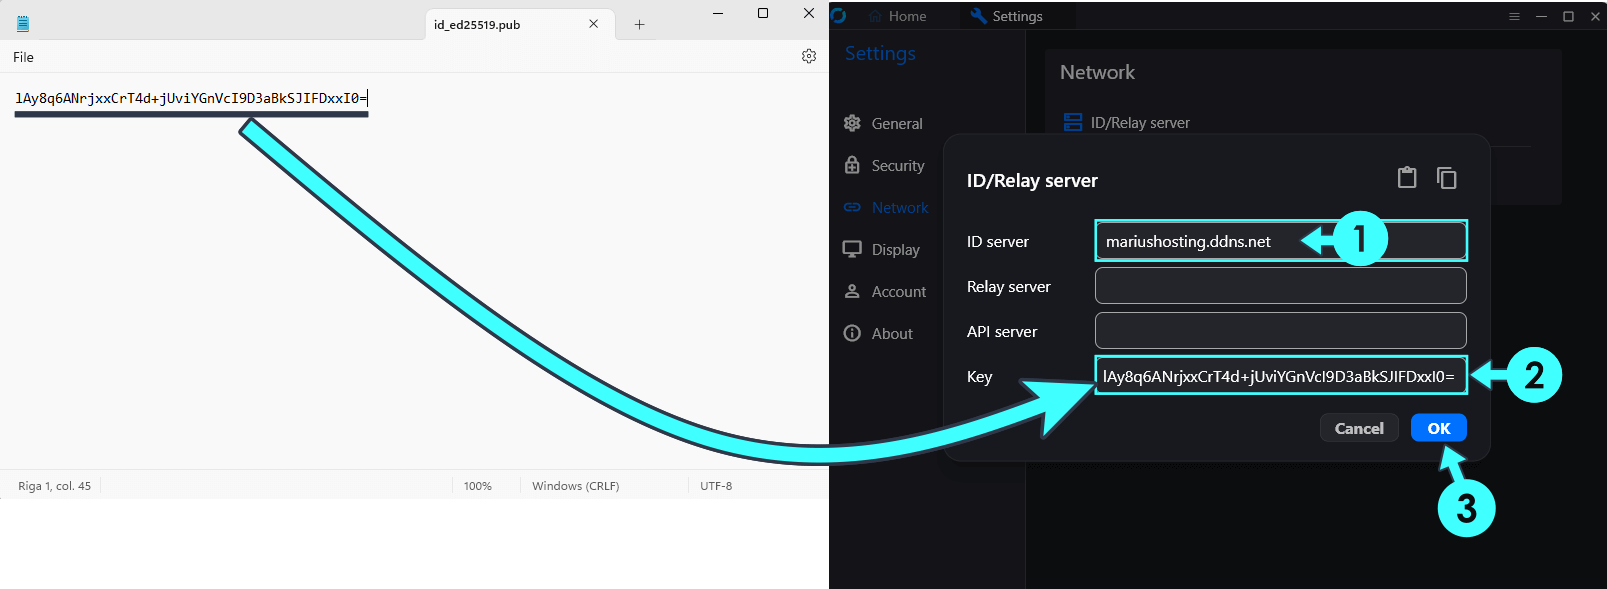This screenshot has height=589, width=1607.
Task: Close the Notepad window
Action: point(809,13)
